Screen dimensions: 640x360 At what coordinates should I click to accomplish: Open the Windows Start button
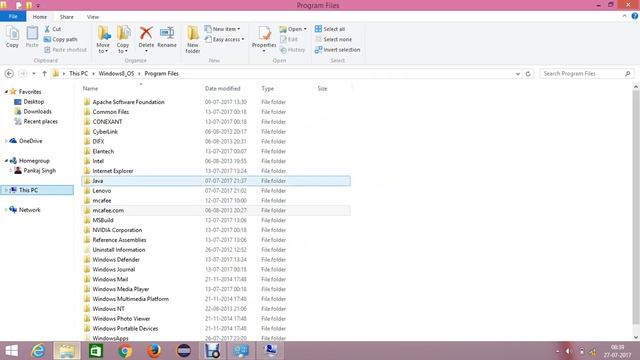coord(11,351)
